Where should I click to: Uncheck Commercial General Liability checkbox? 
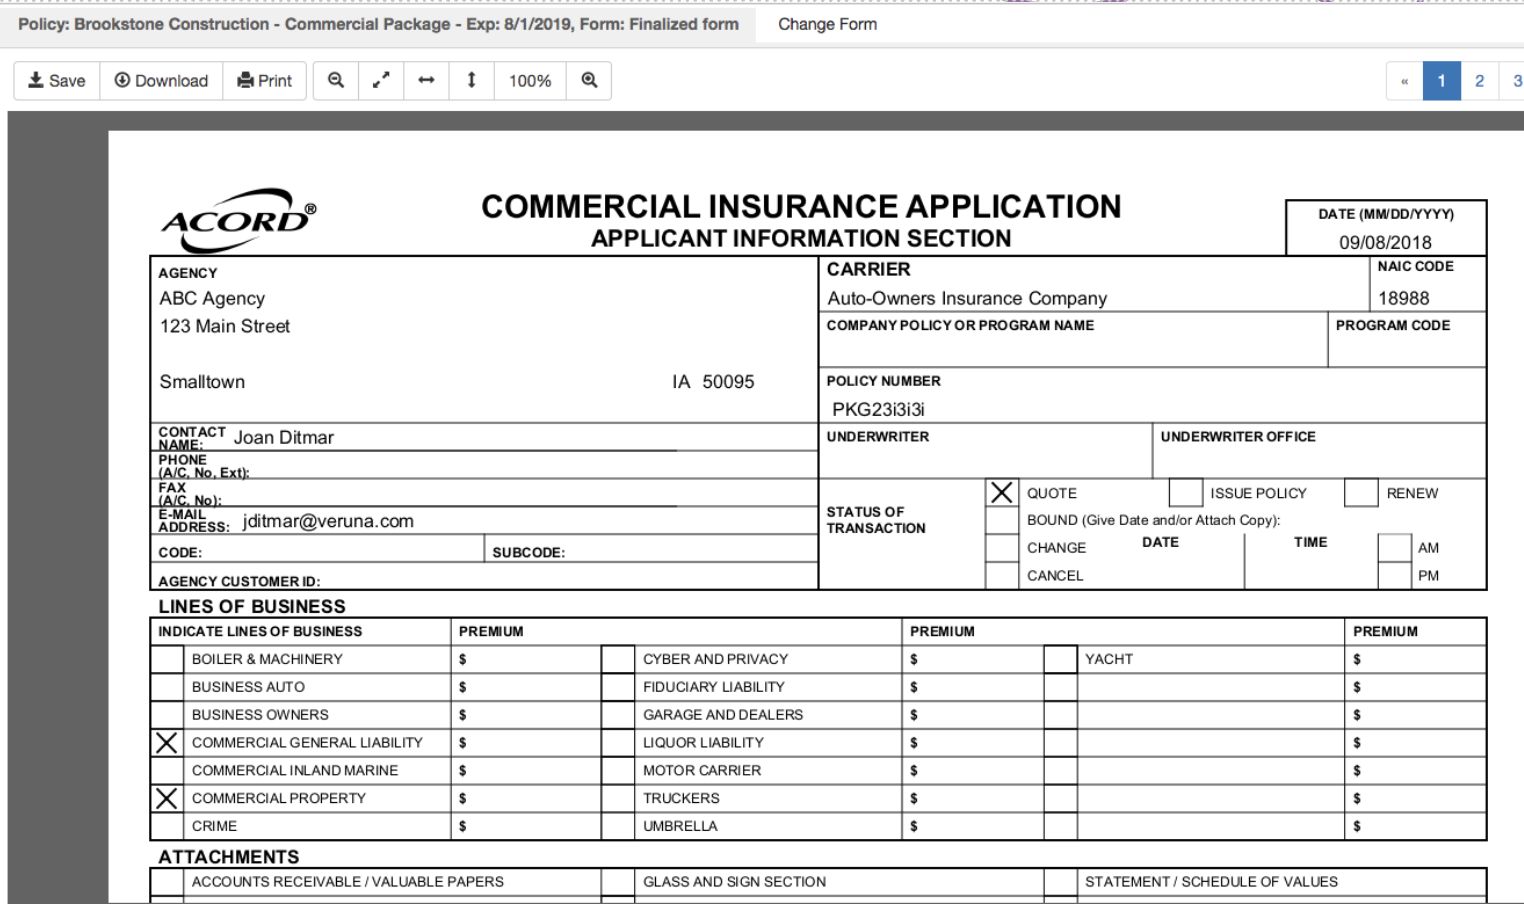pyautogui.click(x=167, y=743)
